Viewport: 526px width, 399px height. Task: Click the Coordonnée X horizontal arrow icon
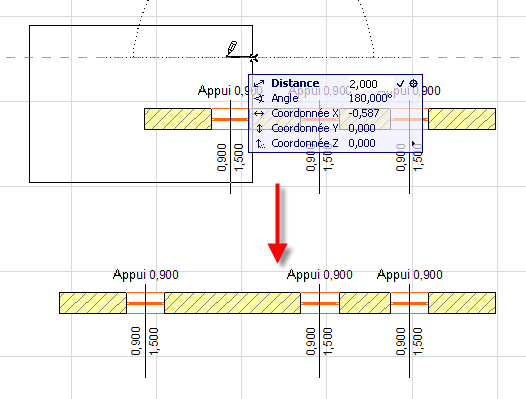(x=259, y=113)
